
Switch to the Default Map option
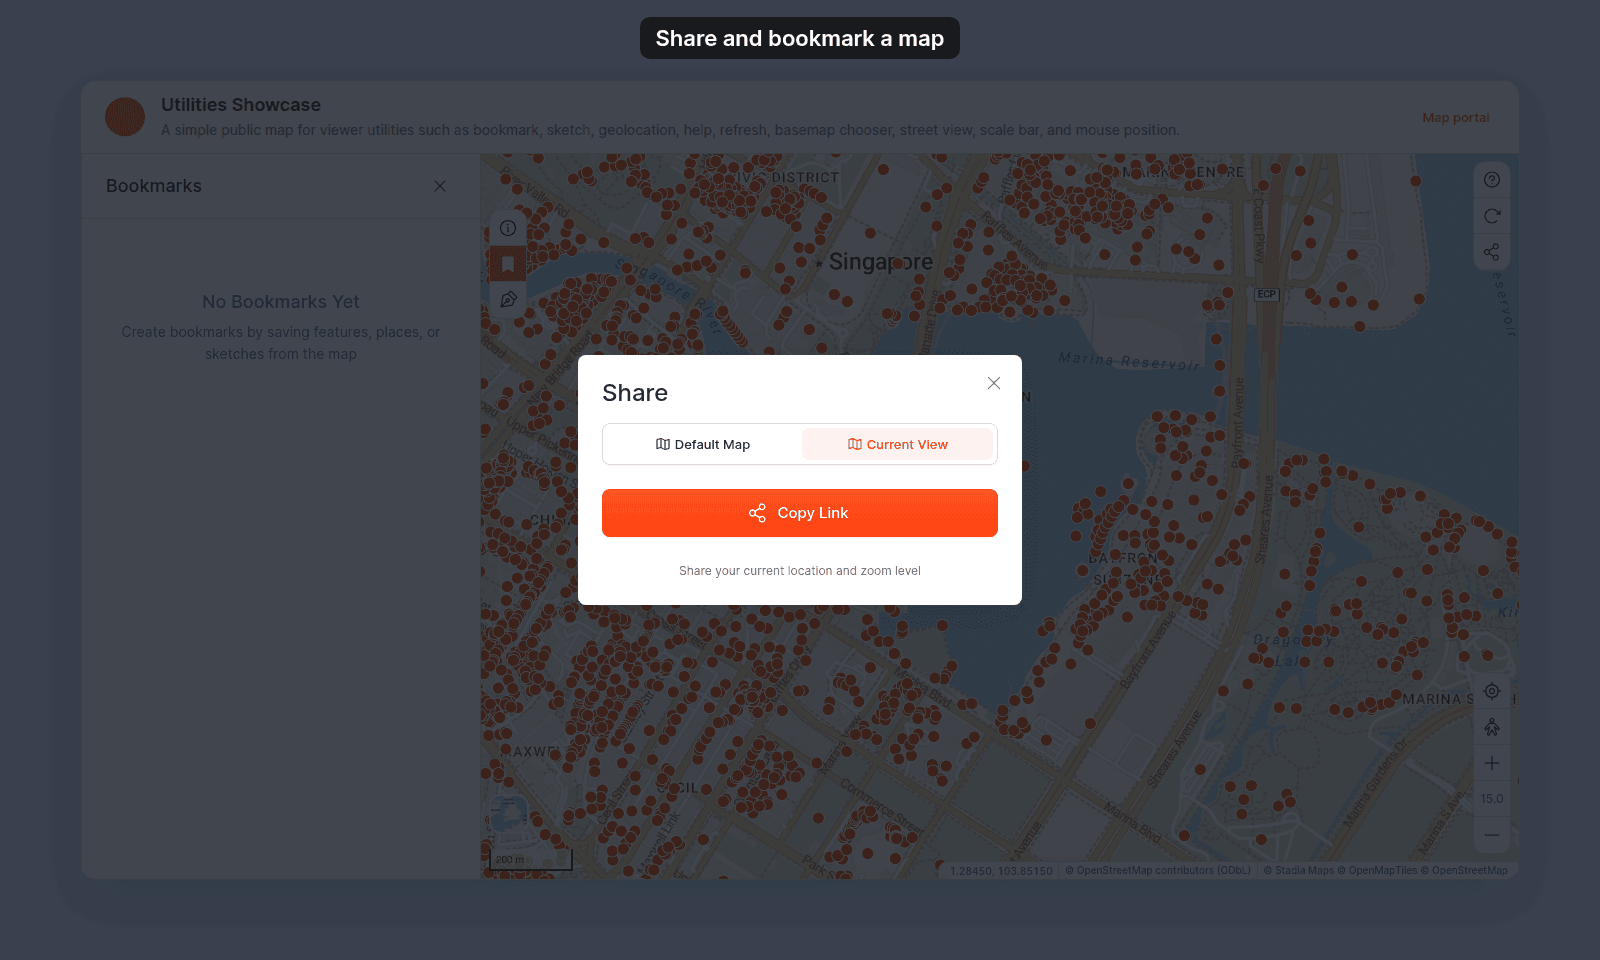[703, 444]
